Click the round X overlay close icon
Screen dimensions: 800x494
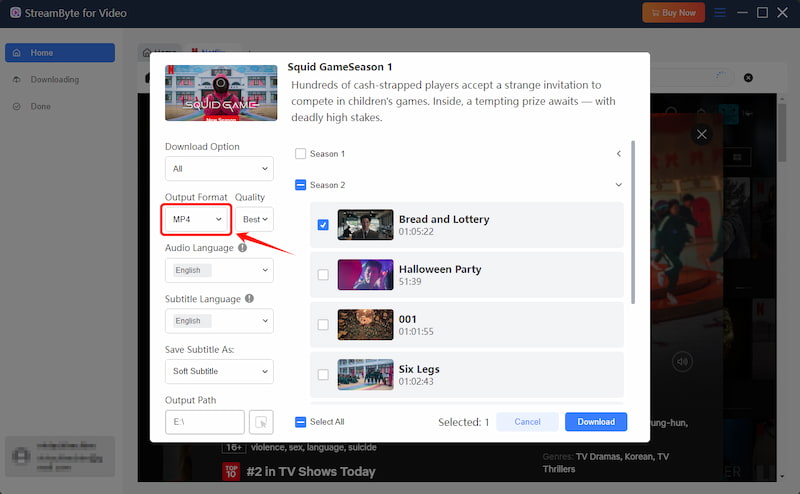[x=702, y=134]
